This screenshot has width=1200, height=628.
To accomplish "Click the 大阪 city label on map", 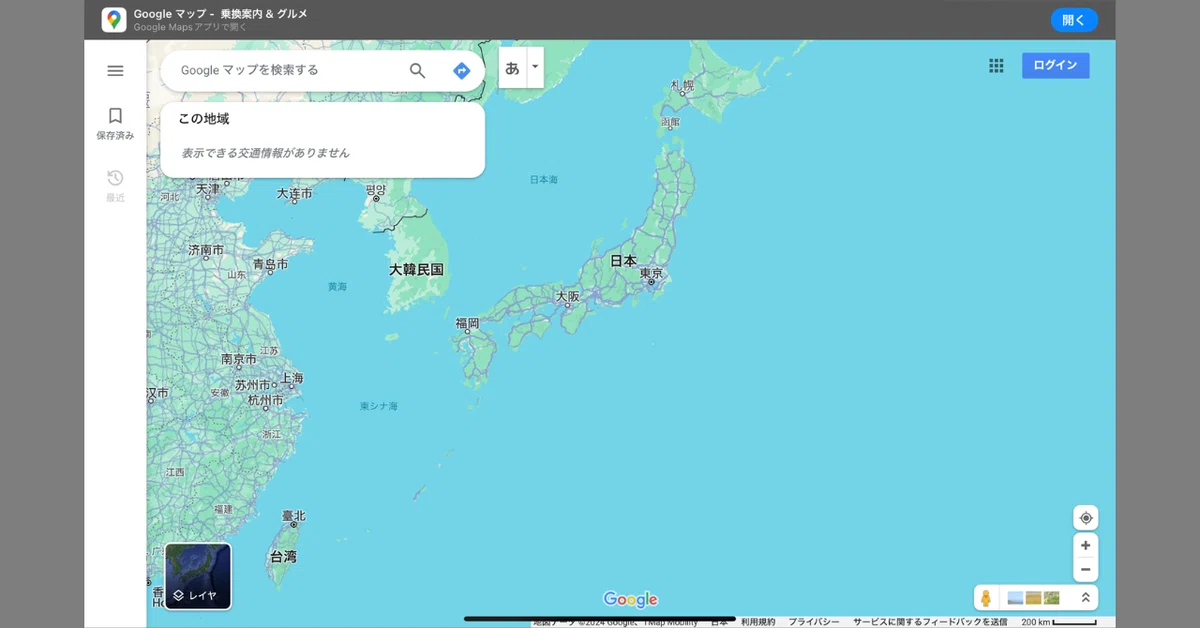I will [568, 296].
